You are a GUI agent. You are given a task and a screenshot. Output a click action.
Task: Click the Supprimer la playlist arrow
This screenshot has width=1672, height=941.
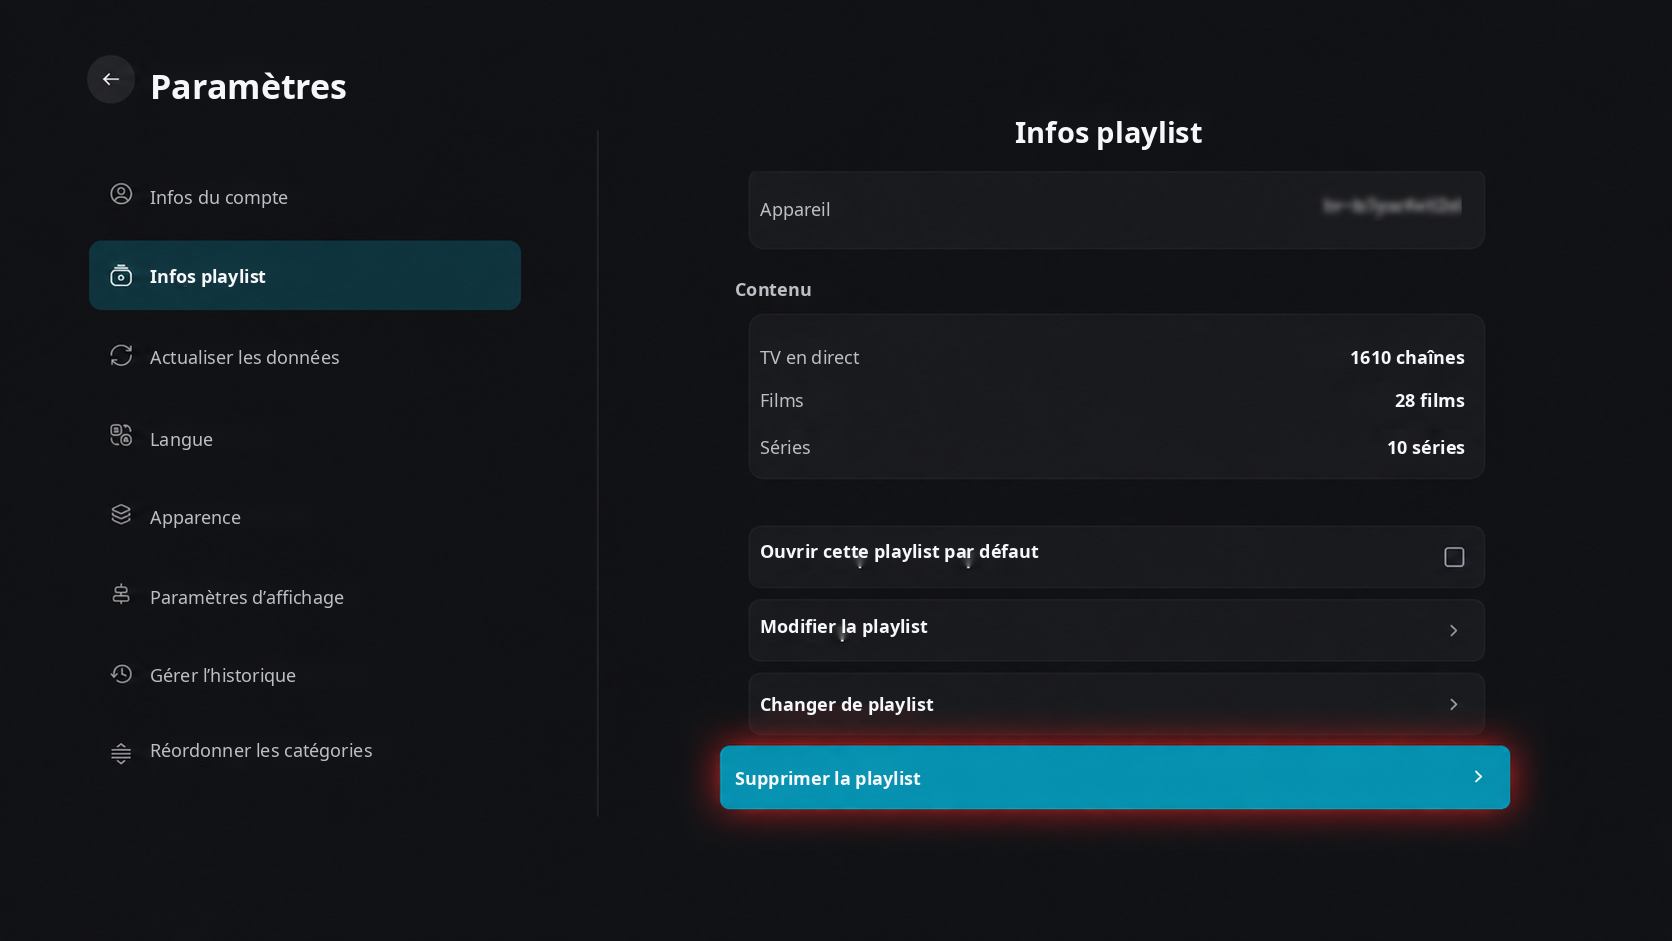coord(1478,777)
